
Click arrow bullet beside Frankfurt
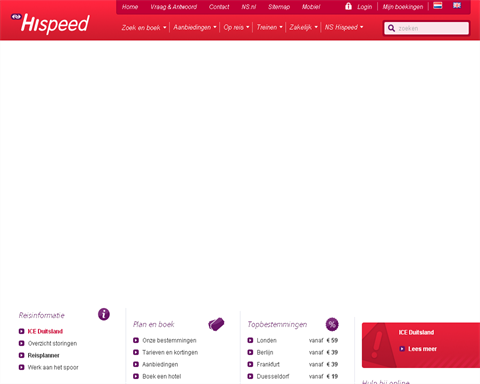[250, 364]
